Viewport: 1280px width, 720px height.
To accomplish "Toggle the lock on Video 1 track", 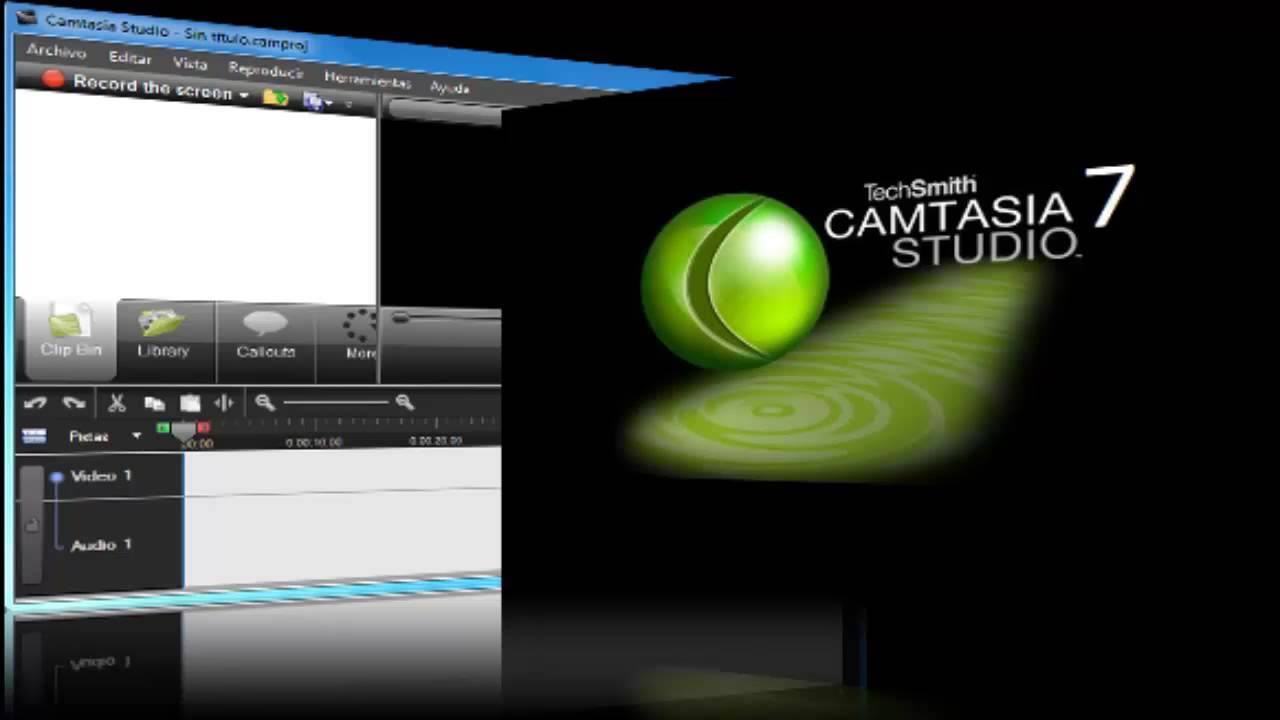I will pos(32,524).
